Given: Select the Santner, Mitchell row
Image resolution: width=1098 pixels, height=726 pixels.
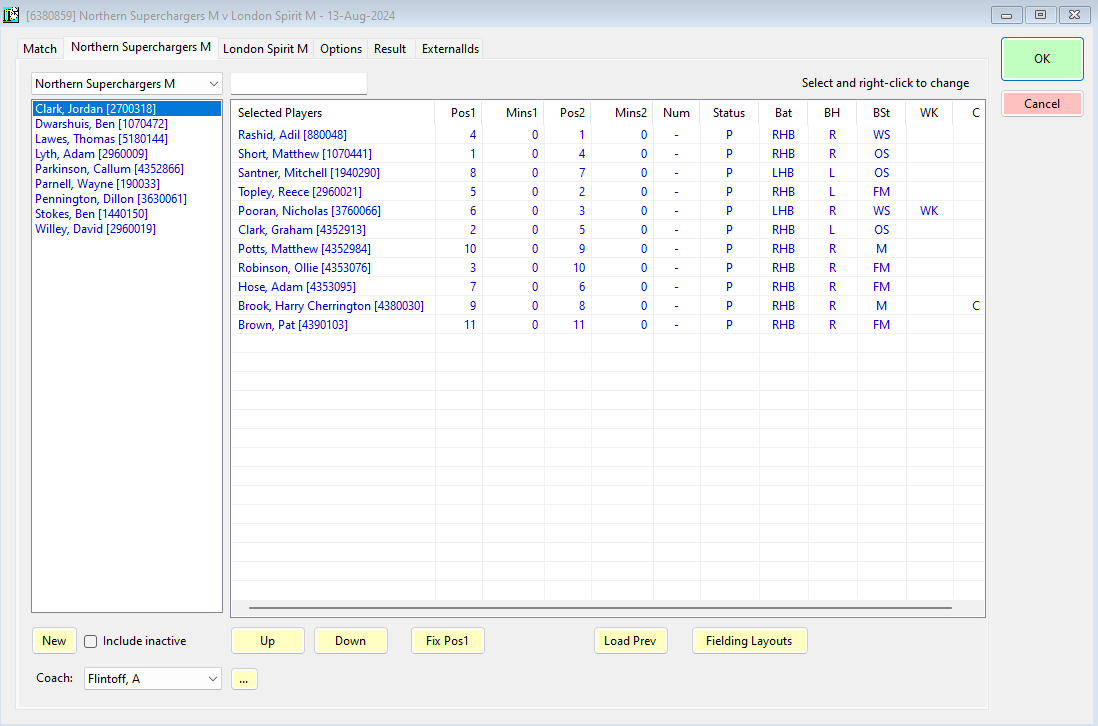Looking at the screenshot, I should [x=608, y=172].
